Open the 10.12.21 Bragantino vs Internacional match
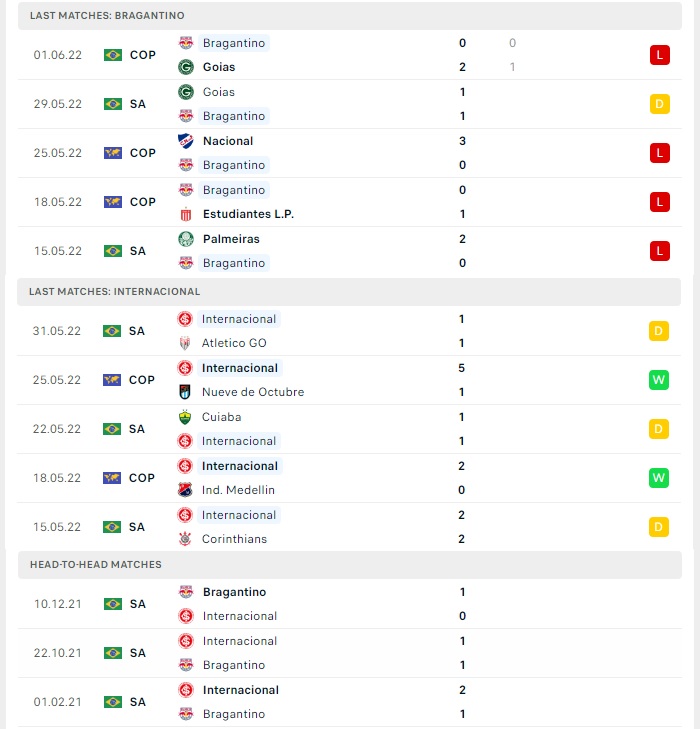This screenshot has width=700, height=729. click(x=350, y=604)
